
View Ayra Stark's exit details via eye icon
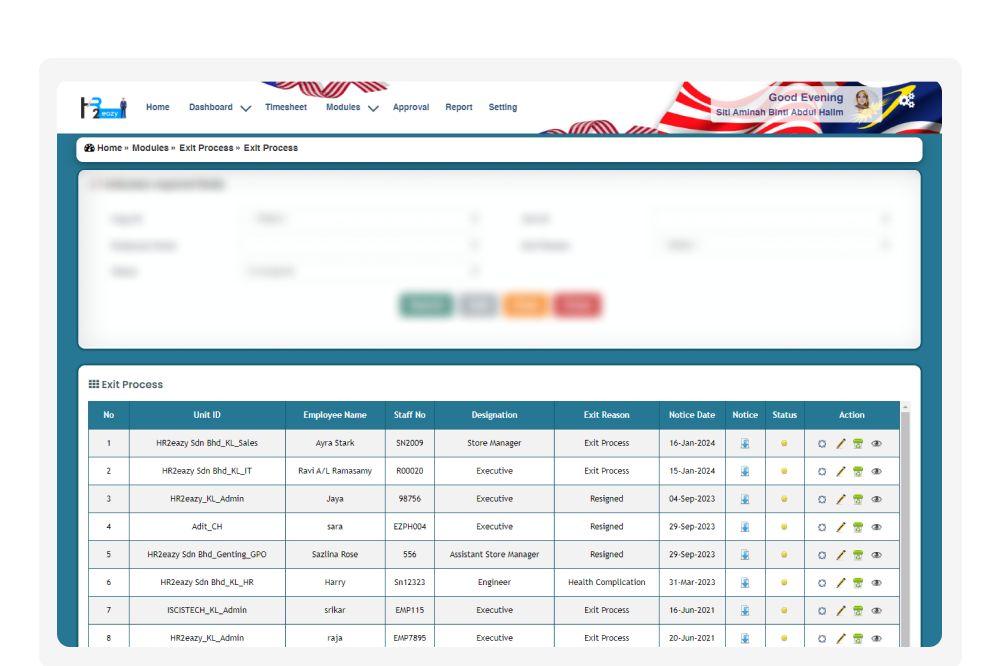point(877,443)
